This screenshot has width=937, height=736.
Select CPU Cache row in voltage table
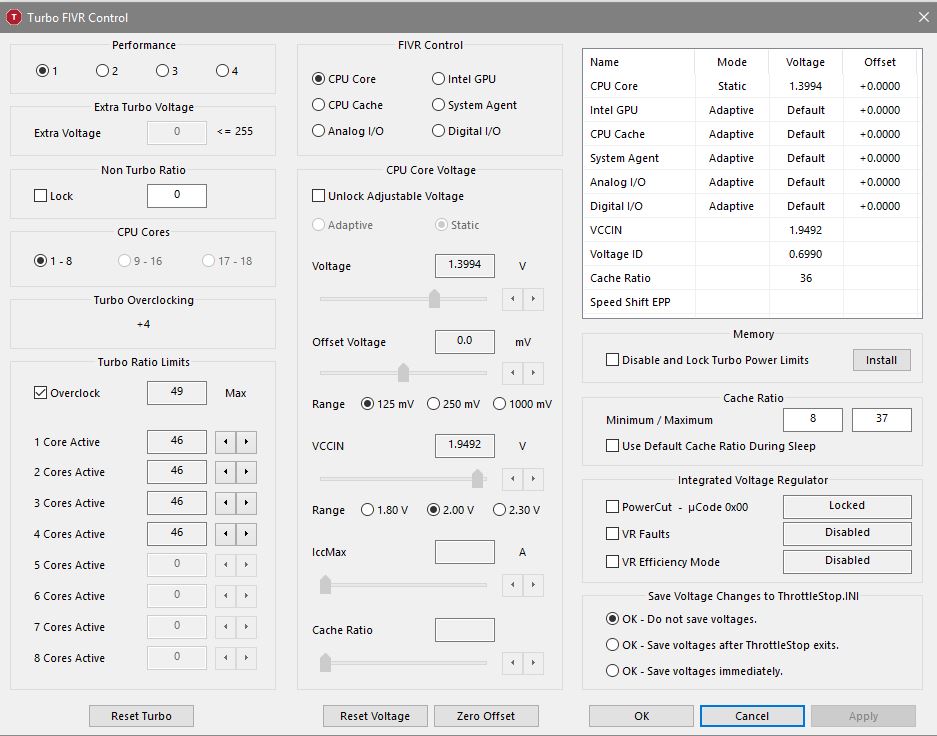click(752, 134)
